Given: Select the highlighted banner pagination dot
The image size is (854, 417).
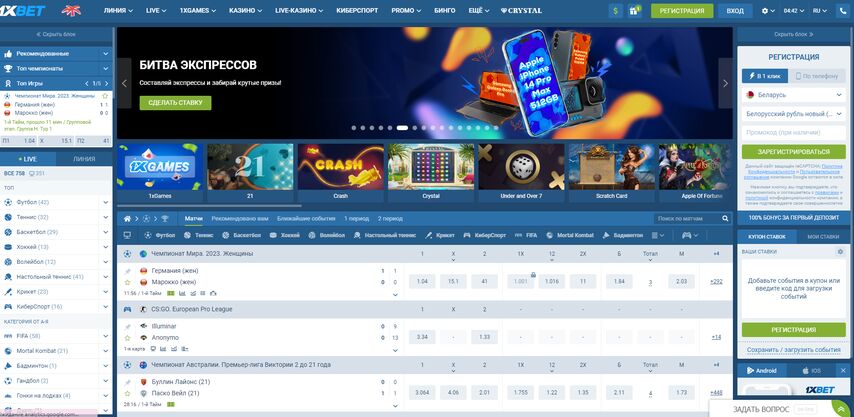Looking at the screenshot, I should click(402, 128).
